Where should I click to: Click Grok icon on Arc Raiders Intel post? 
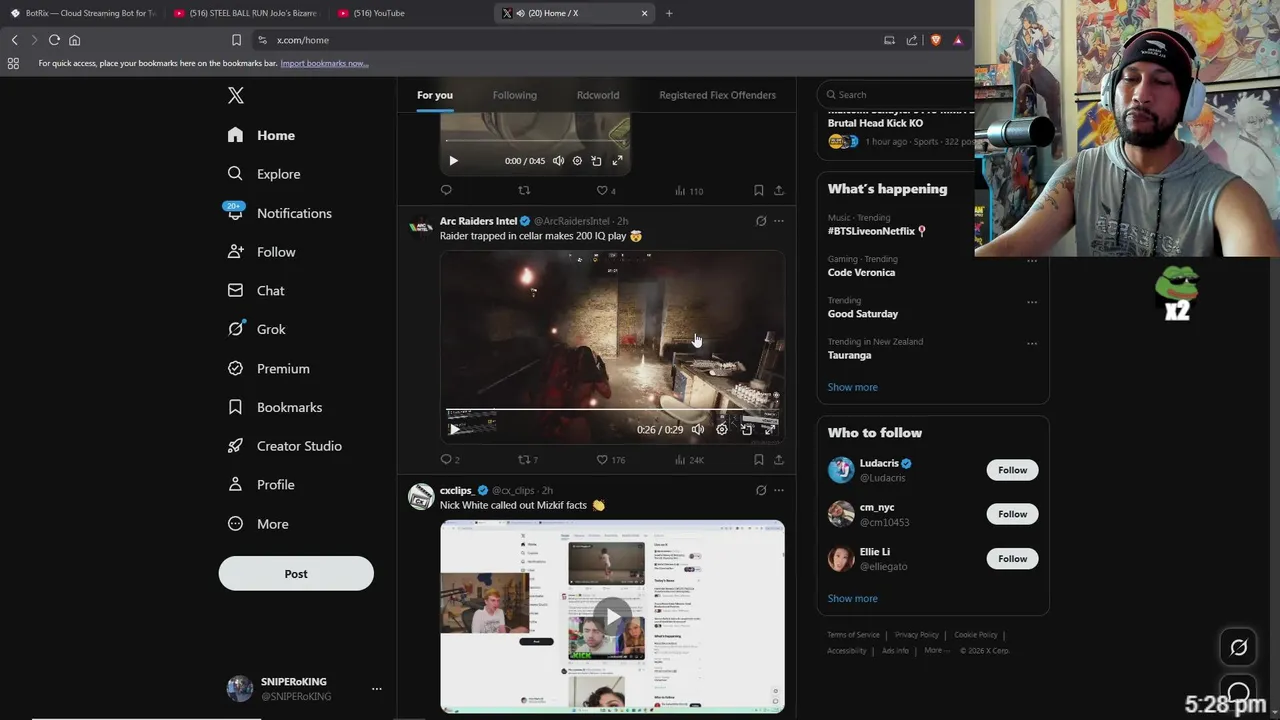pyautogui.click(x=761, y=221)
